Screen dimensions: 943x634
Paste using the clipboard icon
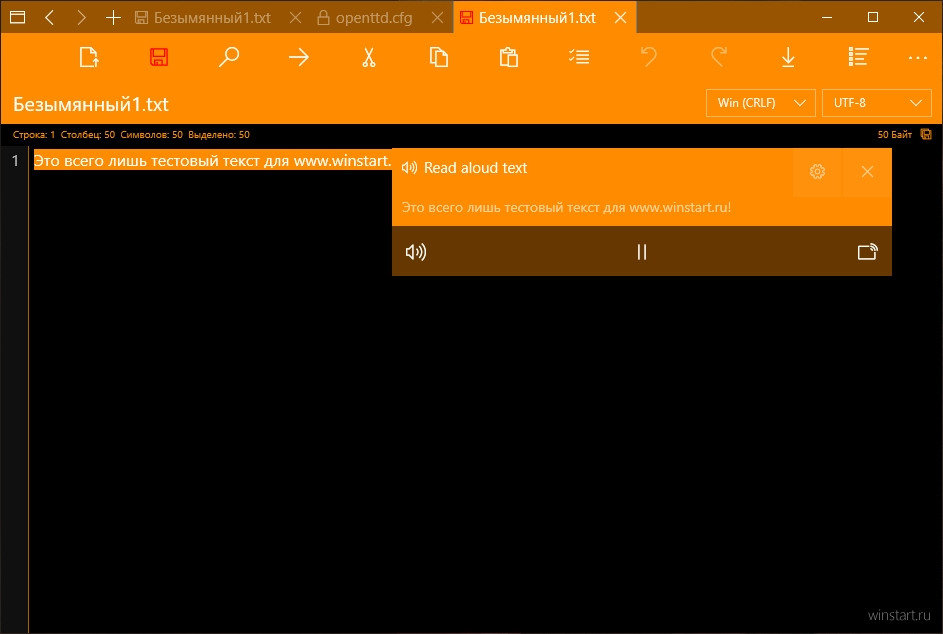(x=509, y=58)
